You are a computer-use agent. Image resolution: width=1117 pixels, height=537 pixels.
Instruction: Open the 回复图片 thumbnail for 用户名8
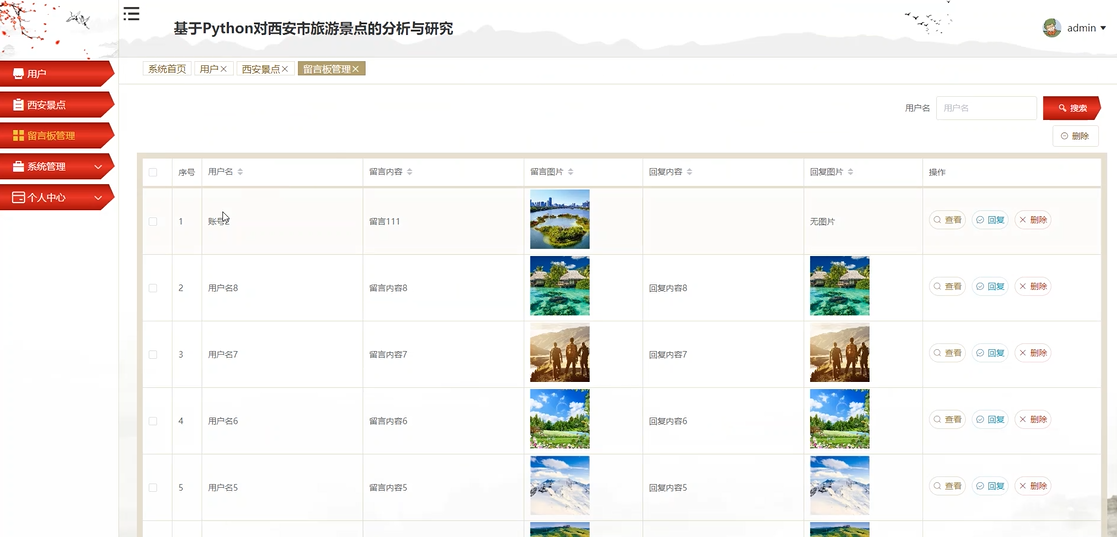(840, 286)
